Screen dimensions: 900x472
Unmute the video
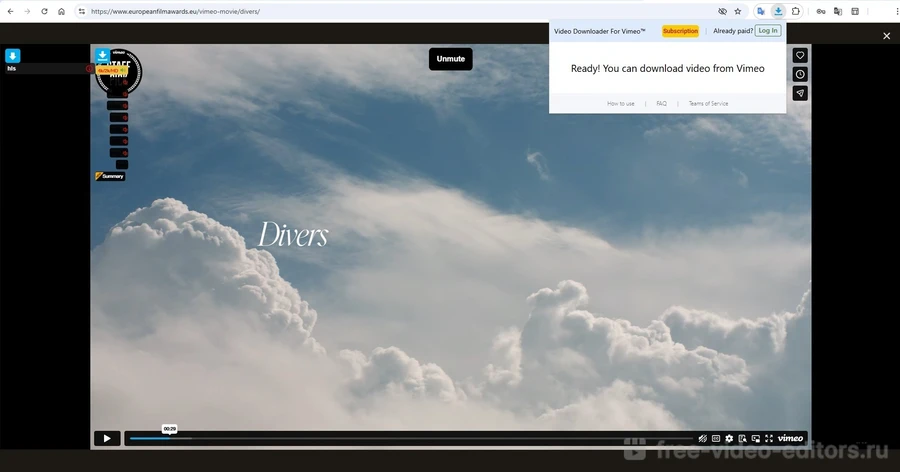(451, 59)
